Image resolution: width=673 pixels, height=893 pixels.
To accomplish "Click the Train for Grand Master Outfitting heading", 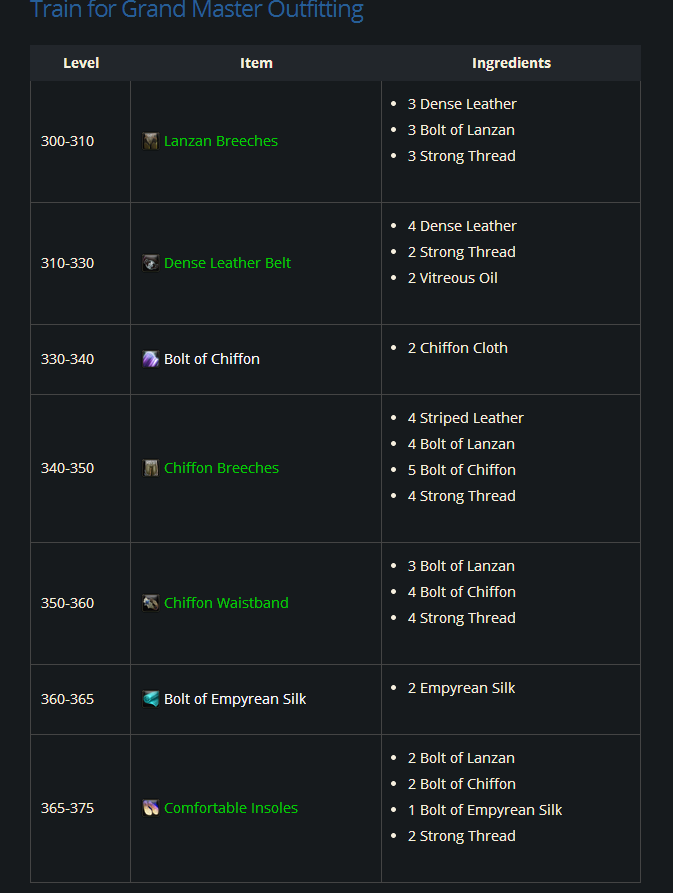I will coord(197,11).
